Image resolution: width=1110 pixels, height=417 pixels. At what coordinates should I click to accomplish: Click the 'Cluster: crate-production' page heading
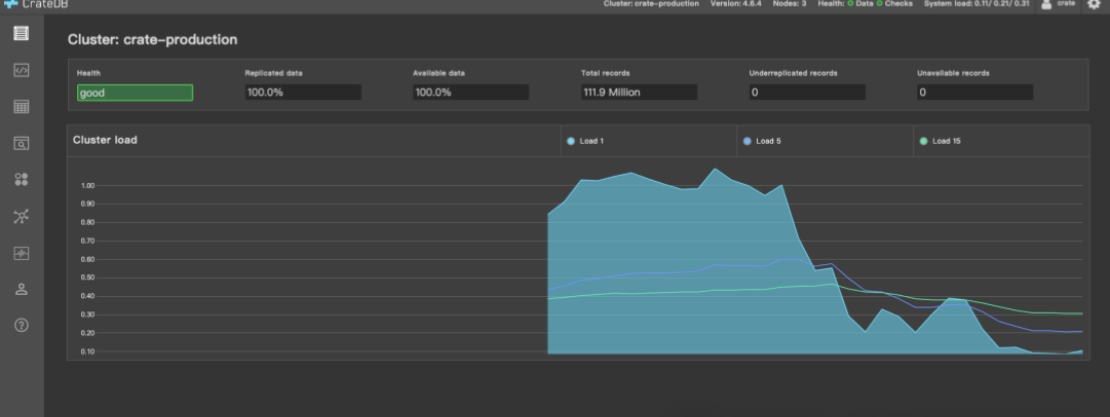[x=152, y=40]
